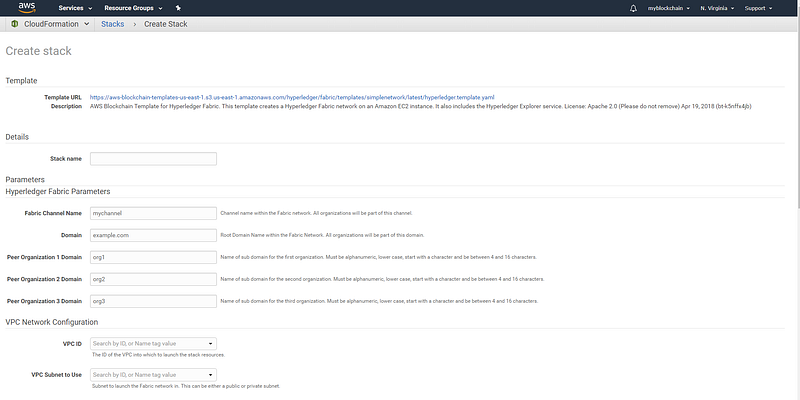Expand the CloudFormation dropdown
The width and height of the screenshot is (800, 400).
pyautogui.click(x=86, y=24)
